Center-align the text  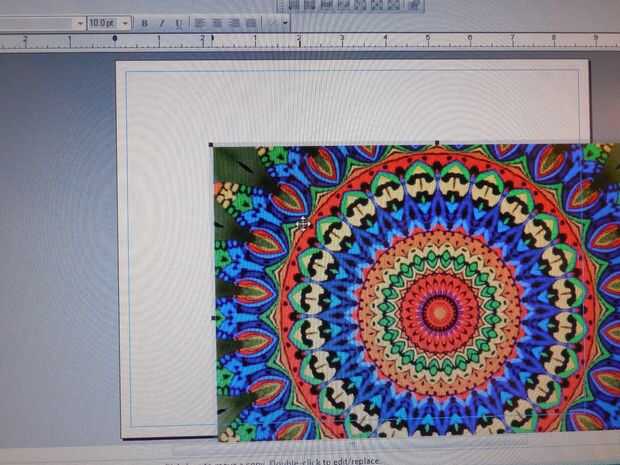(x=217, y=23)
